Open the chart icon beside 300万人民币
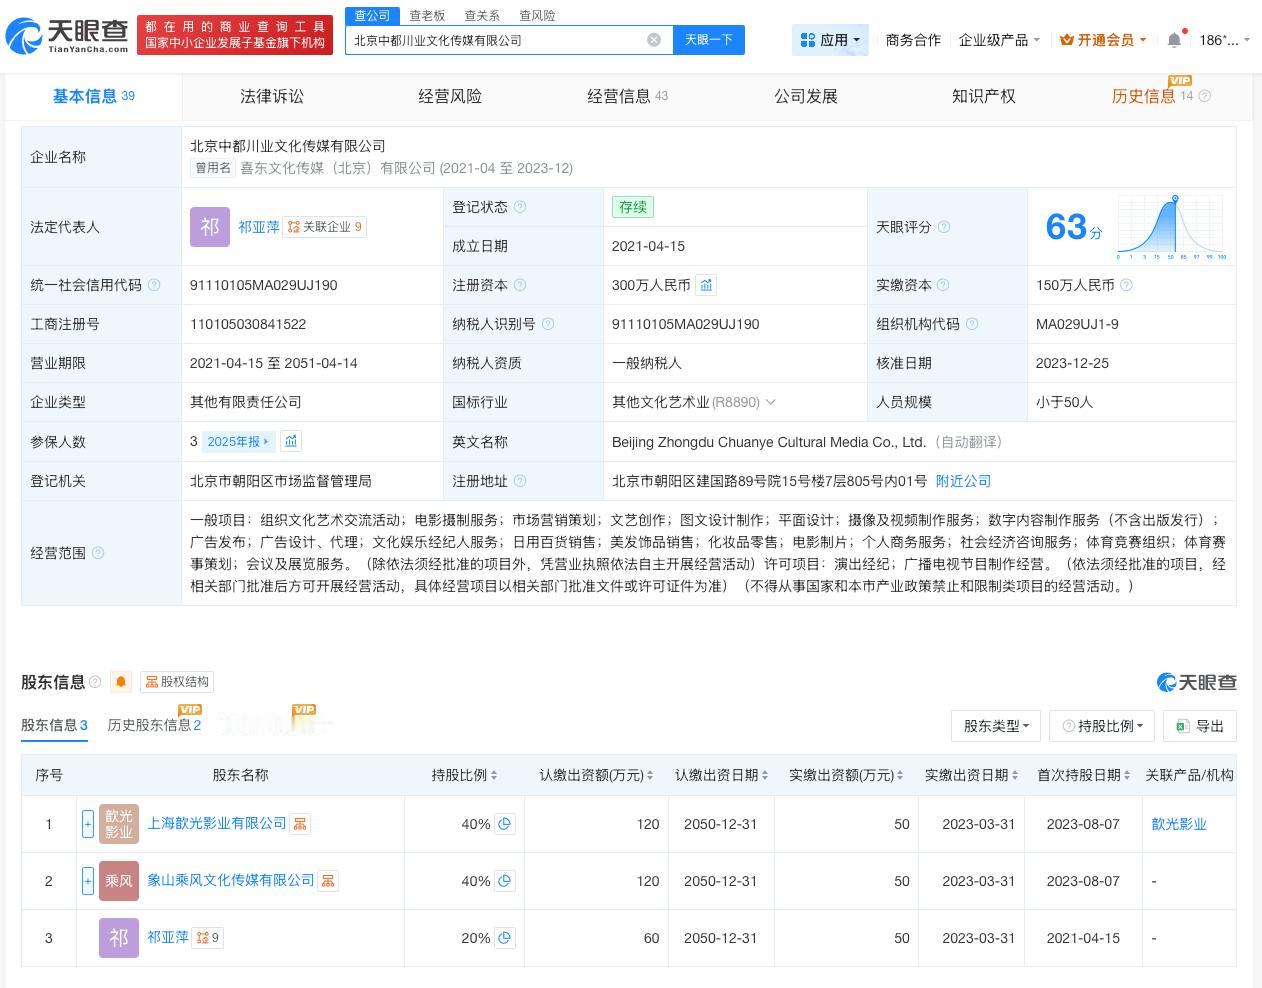Screen dimensions: 1262x988 706,285
